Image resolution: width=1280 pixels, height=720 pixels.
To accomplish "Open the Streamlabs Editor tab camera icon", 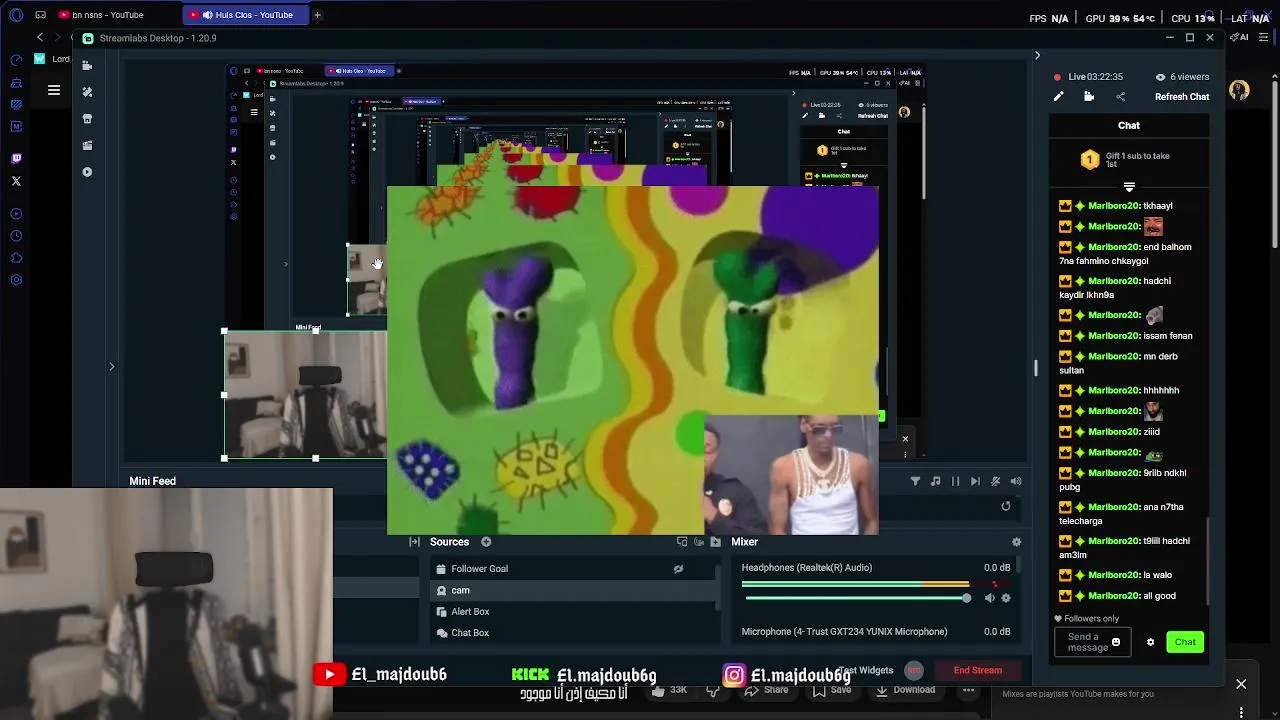I will pos(87,65).
